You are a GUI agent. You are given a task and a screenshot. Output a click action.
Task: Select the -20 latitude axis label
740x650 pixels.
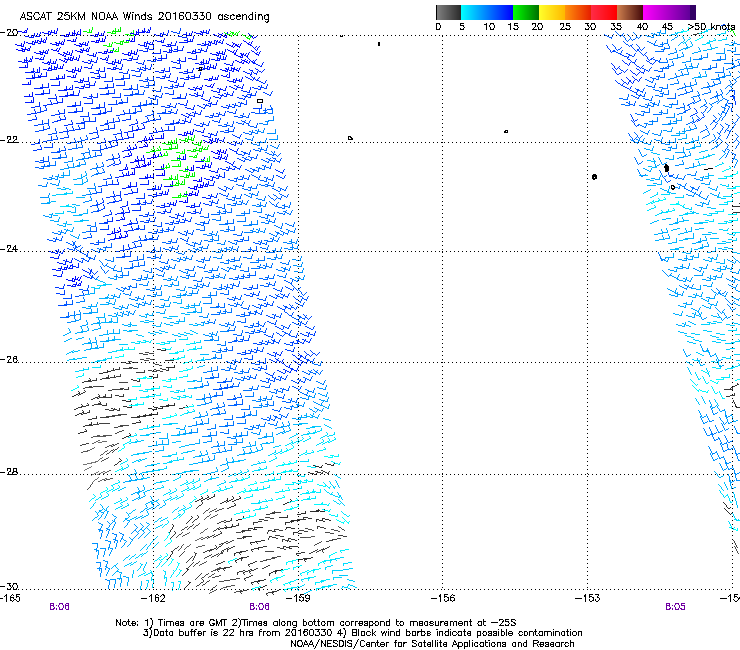tap(9, 32)
